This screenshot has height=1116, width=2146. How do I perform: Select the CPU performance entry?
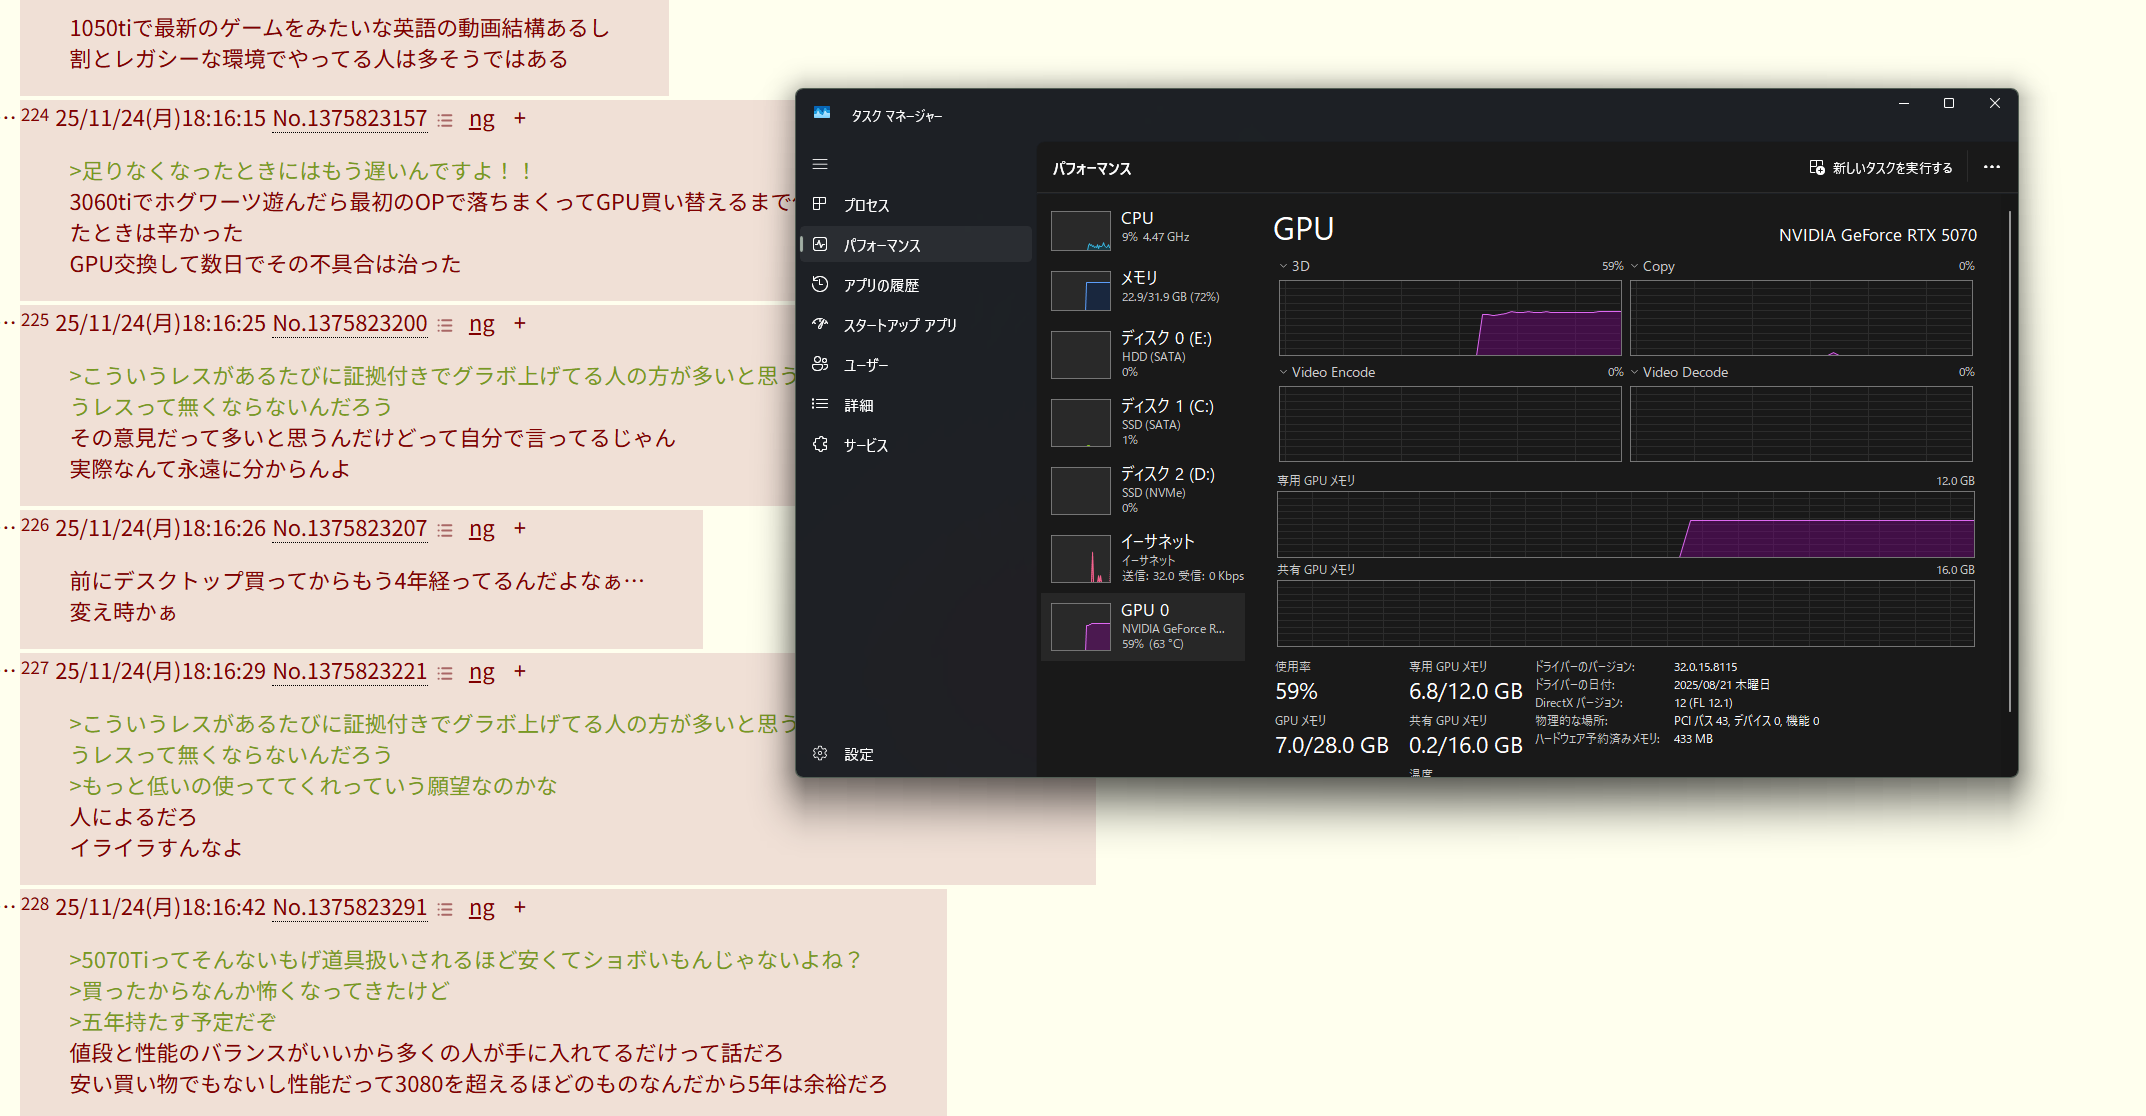coord(1144,229)
